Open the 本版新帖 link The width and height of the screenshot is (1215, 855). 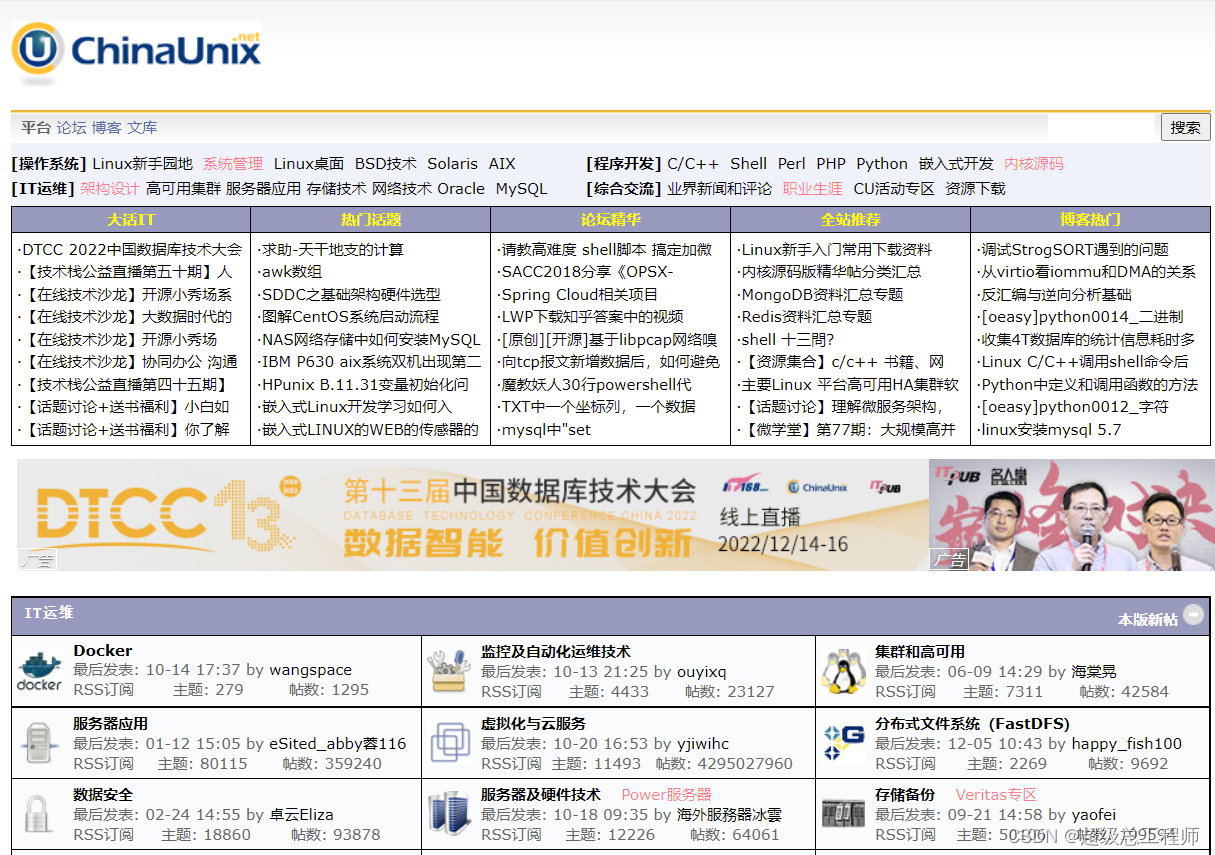(1147, 620)
